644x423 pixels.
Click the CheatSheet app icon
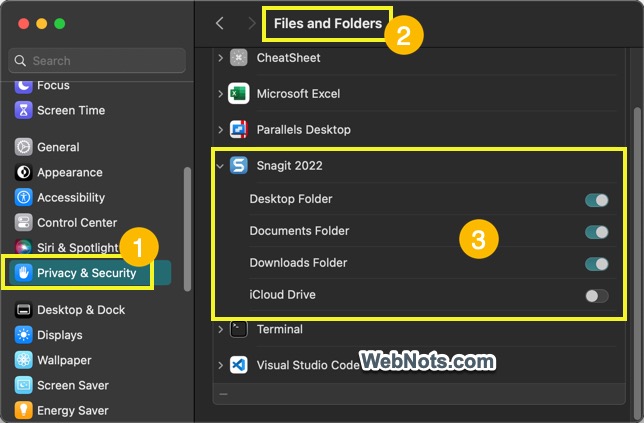pyautogui.click(x=239, y=57)
